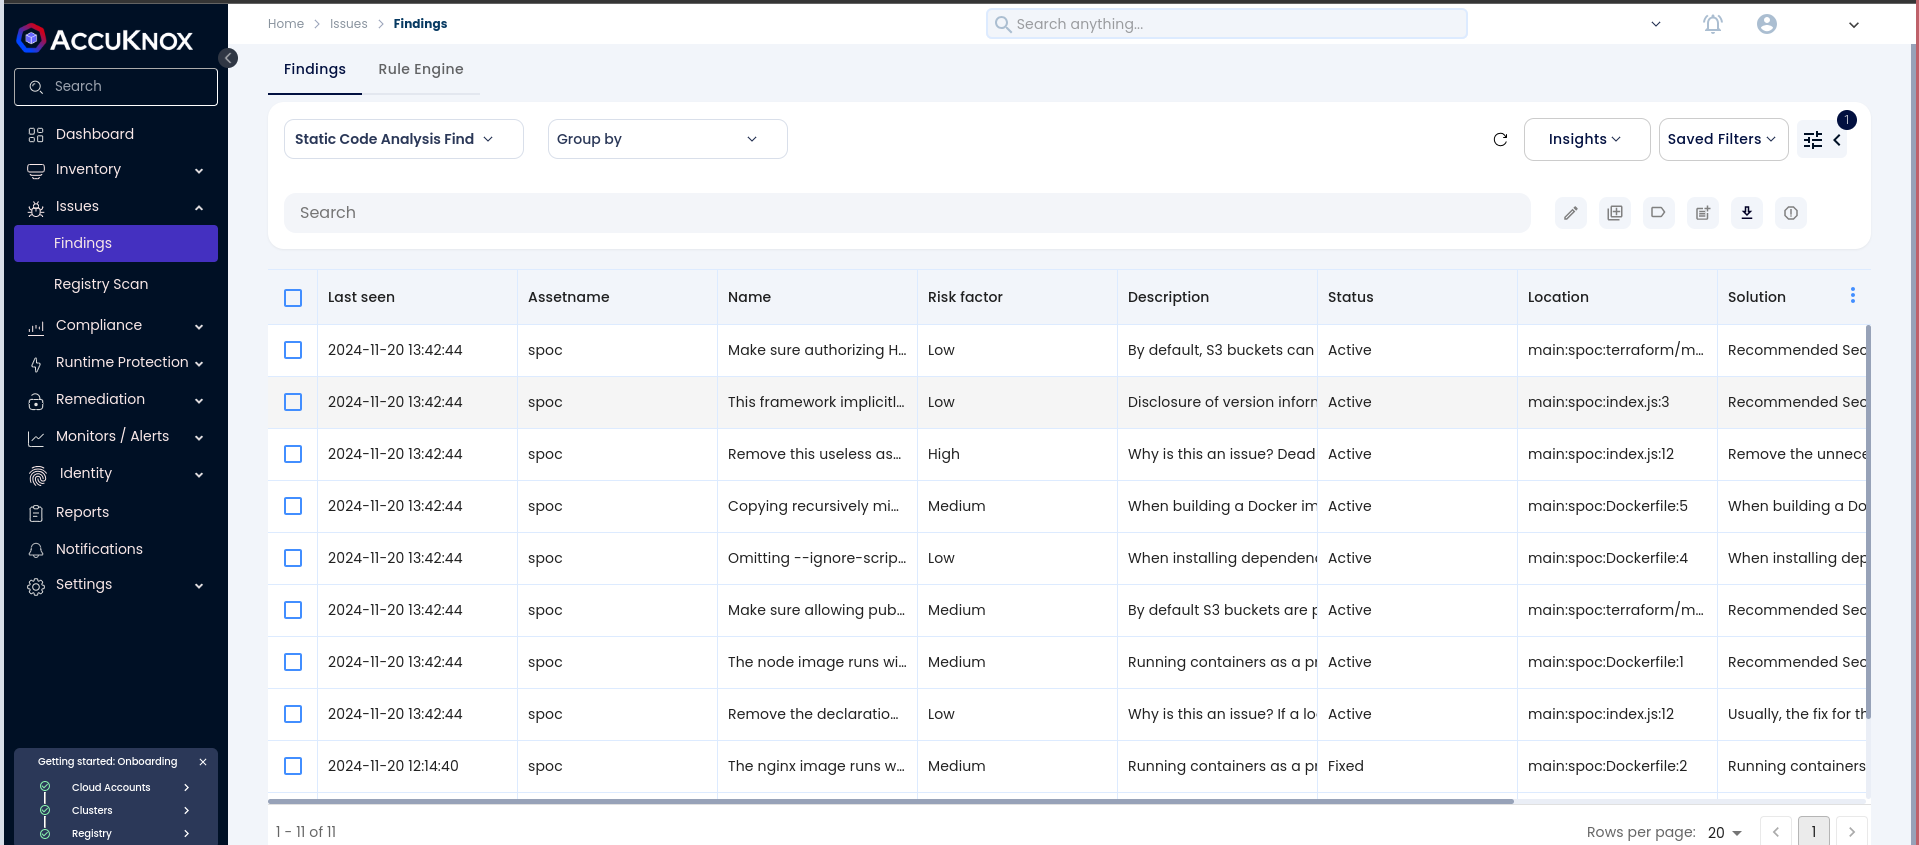Collapse the sidebar with the arrow toggle
This screenshot has height=845, width=1919.
pyautogui.click(x=229, y=58)
